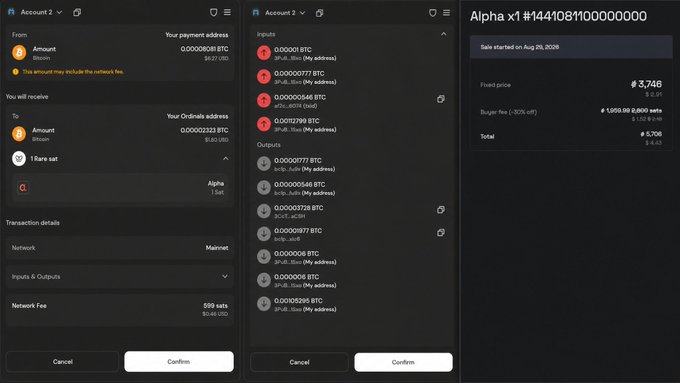
Task: Click the 0.00105295 BTC output amount text
Action: [x=298, y=301]
